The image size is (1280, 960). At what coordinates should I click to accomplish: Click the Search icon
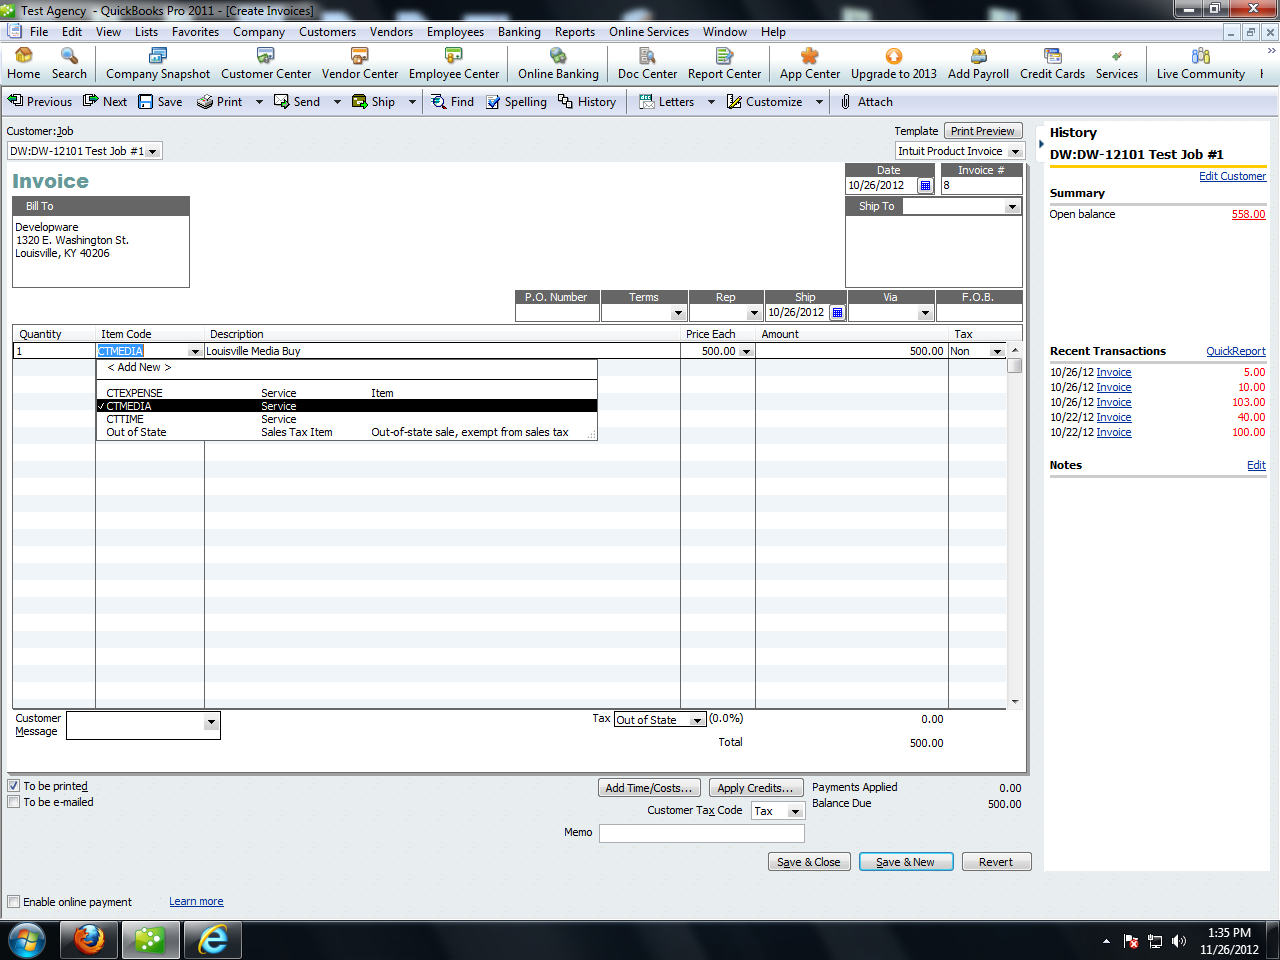click(69, 64)
